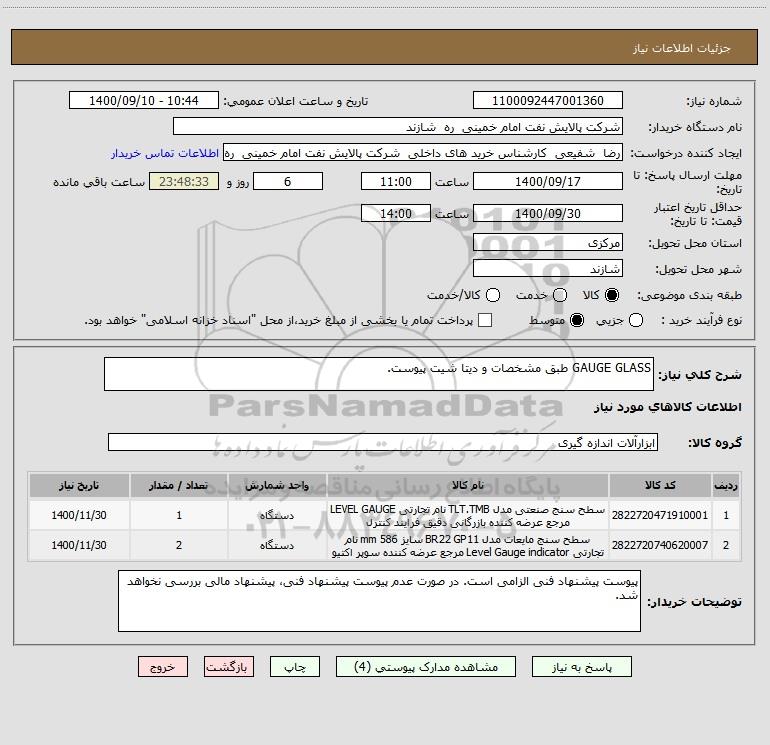Open مشاهده مدارک پیوستی (4) button
This screenshot has height=745, width=770.
tap(426, 667)
